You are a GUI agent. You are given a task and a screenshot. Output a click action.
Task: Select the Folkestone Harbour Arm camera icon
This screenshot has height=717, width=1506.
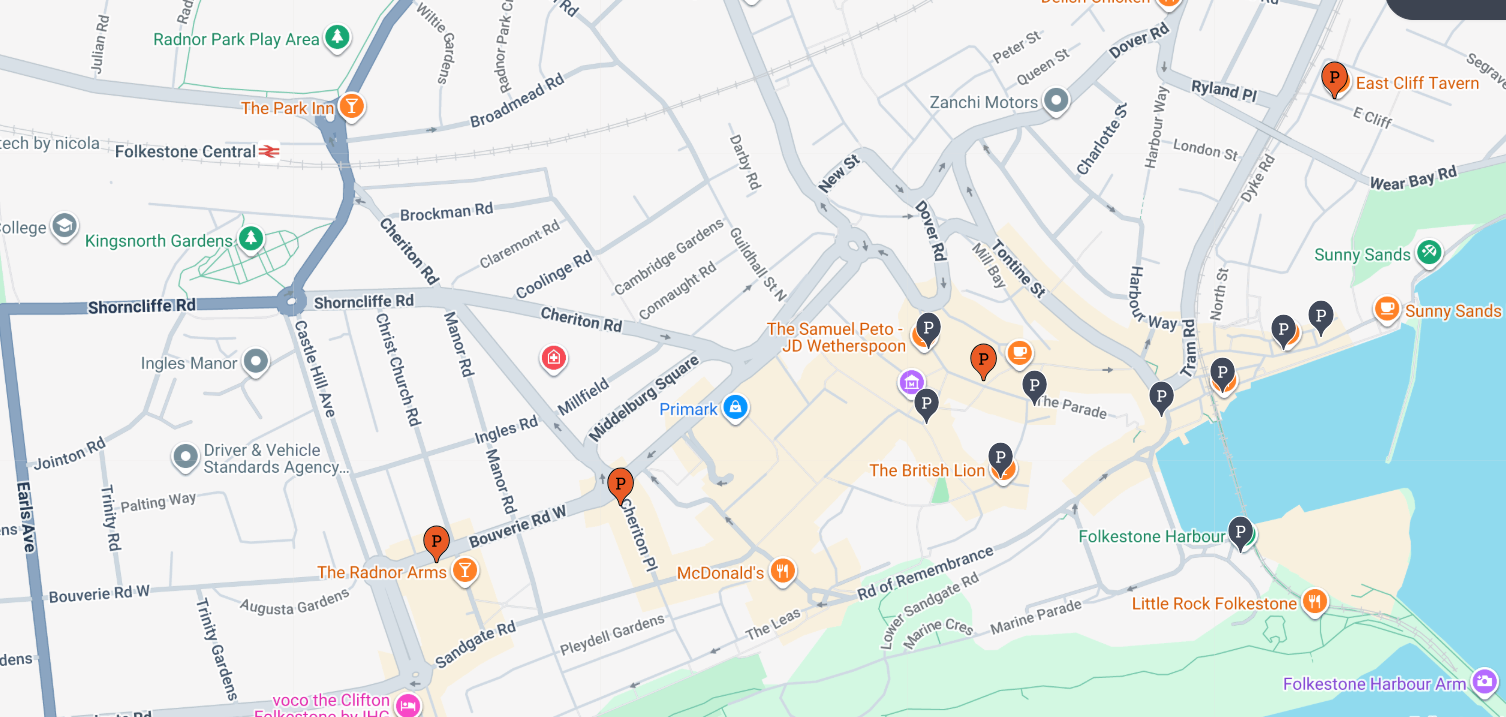(1485, 683)
